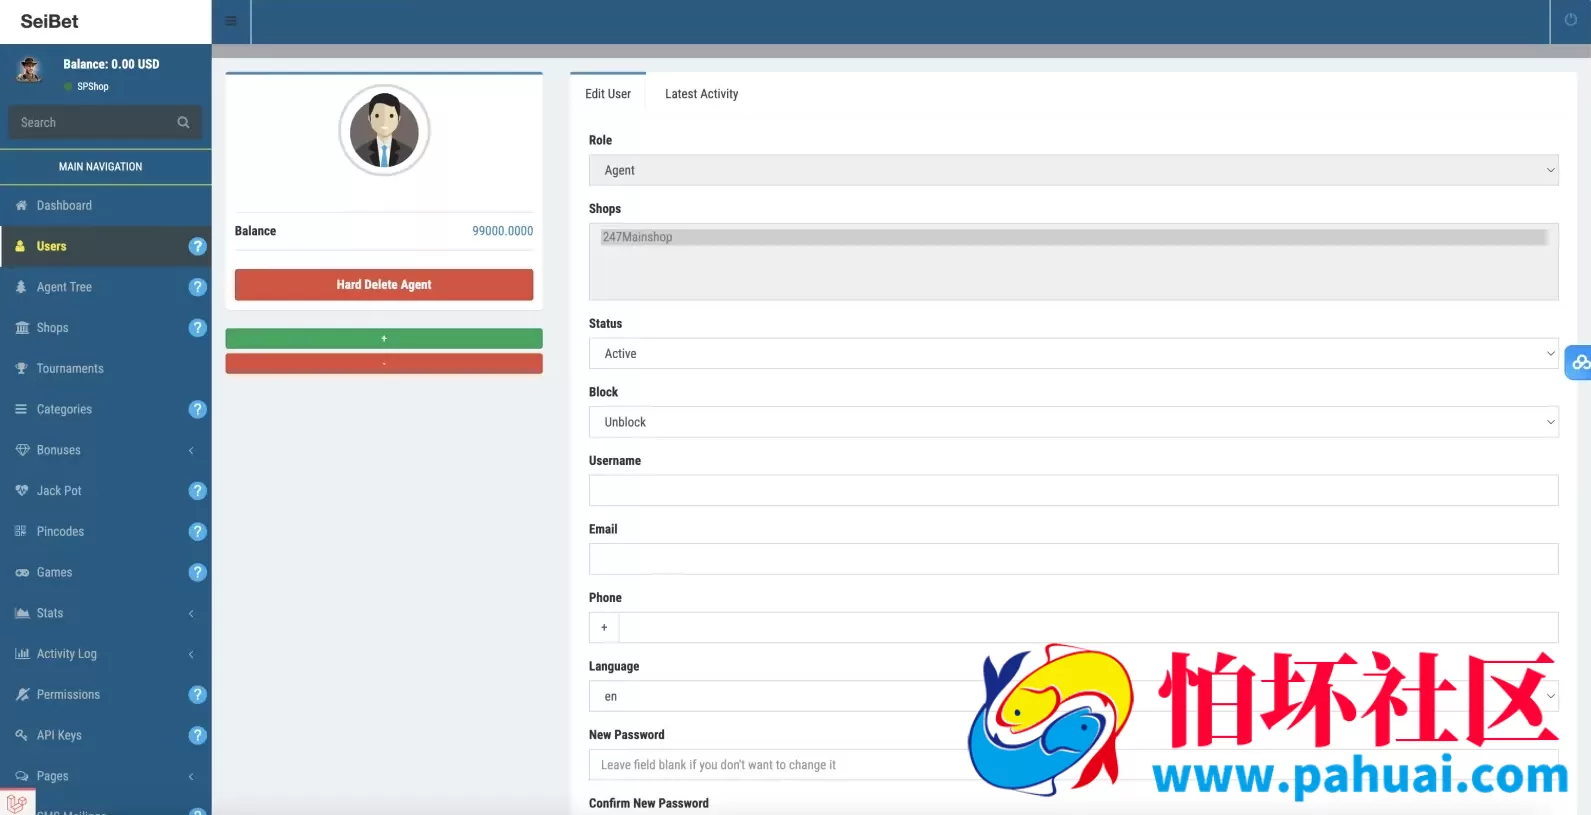The width and height of the screenshot is (1591, 815).
Task: Go to Agent Tree page
Action: 64,287
